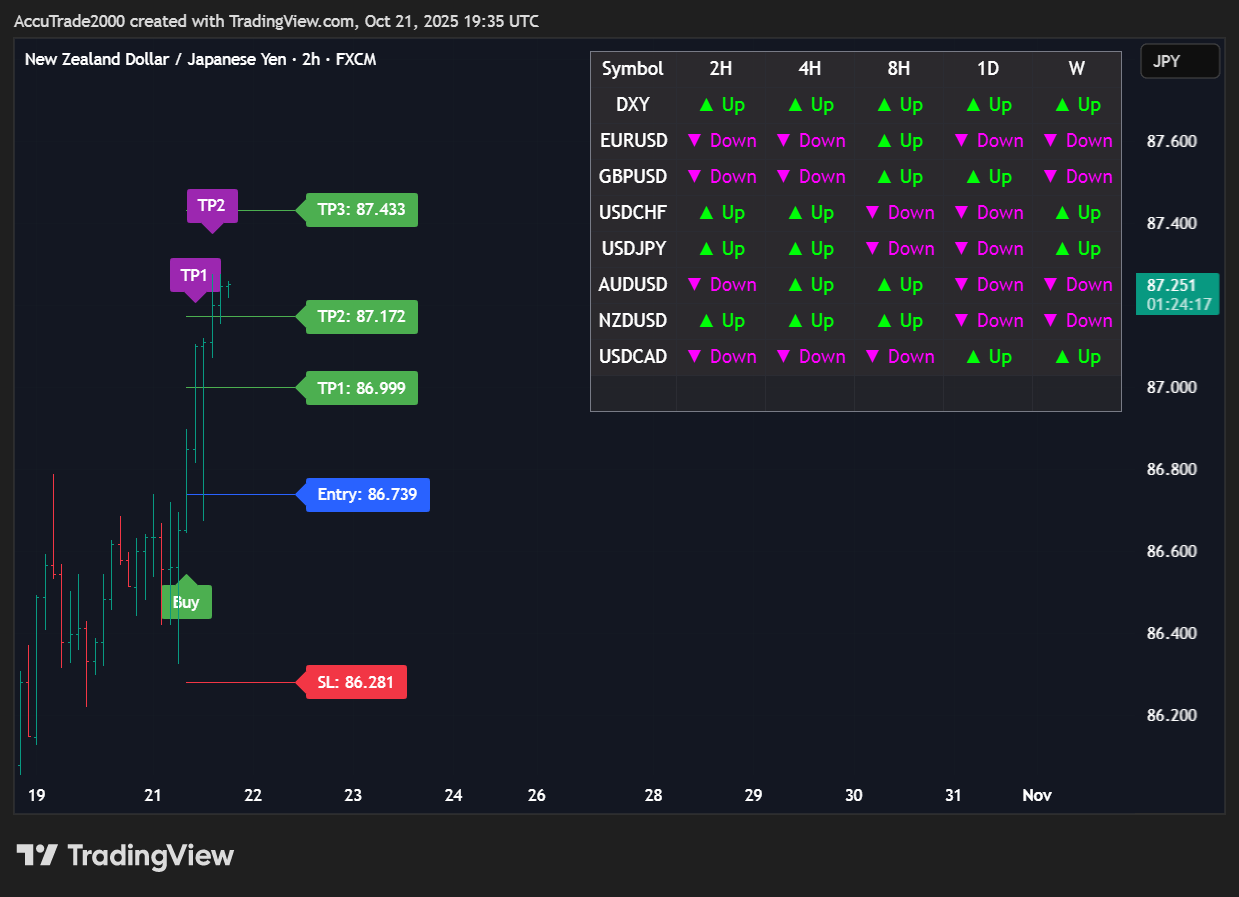
Task: Select the 2H column header in table
Action: [x=721, y=69]
